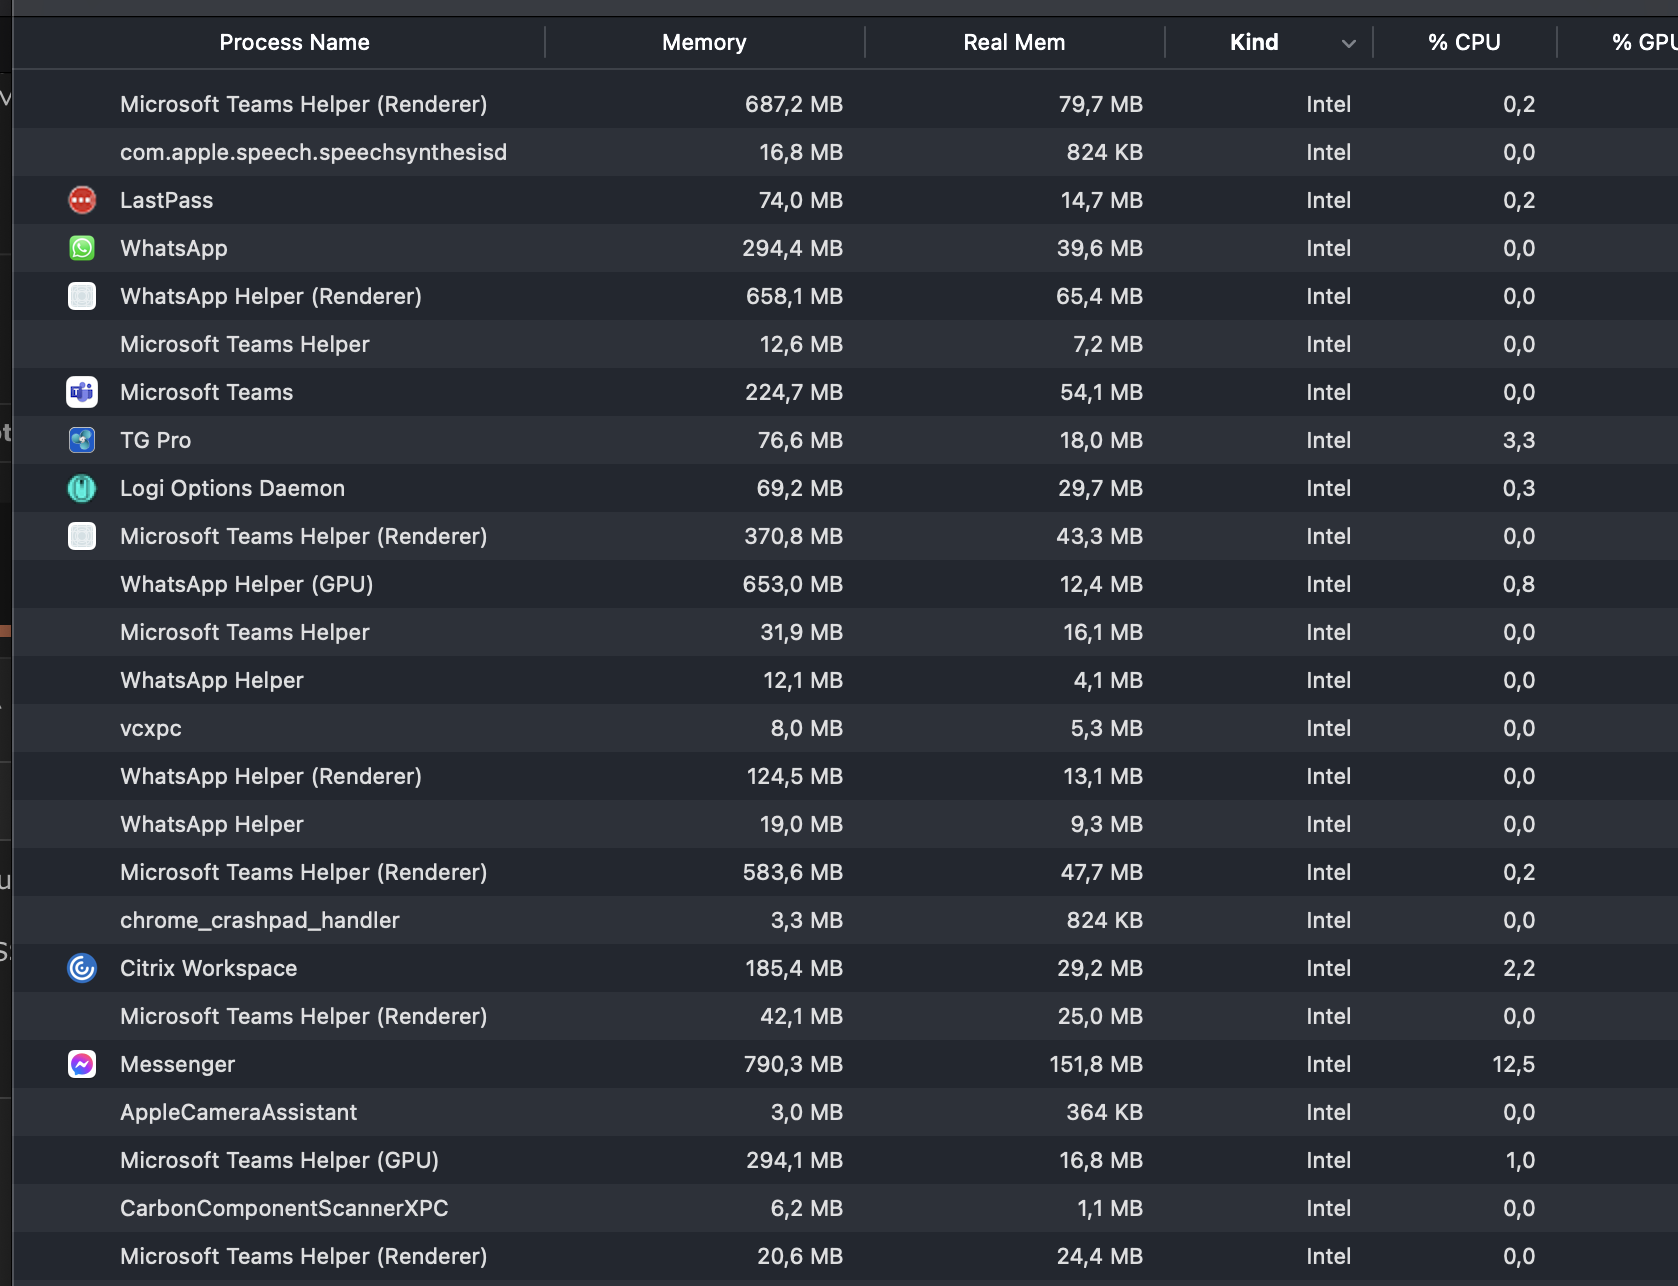Select the CarbonComponentScannerXPC process name
Screen dimensions: 1678x1286
click(x=284, y=1208)
